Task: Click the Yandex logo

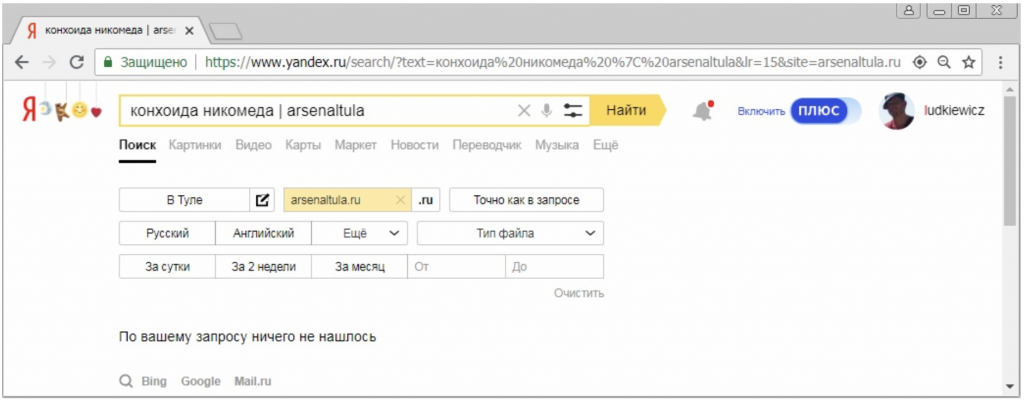Action: [x=29, y=110]
